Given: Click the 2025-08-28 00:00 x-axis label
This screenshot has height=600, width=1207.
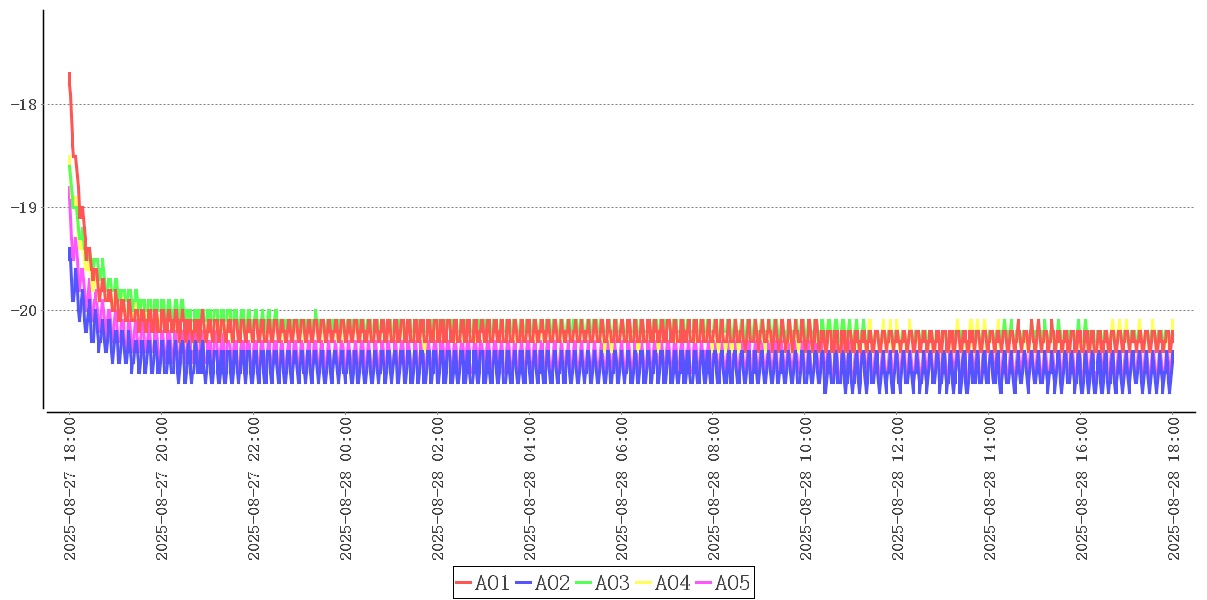Looking at the screenshot, I should tap(346, 489).
